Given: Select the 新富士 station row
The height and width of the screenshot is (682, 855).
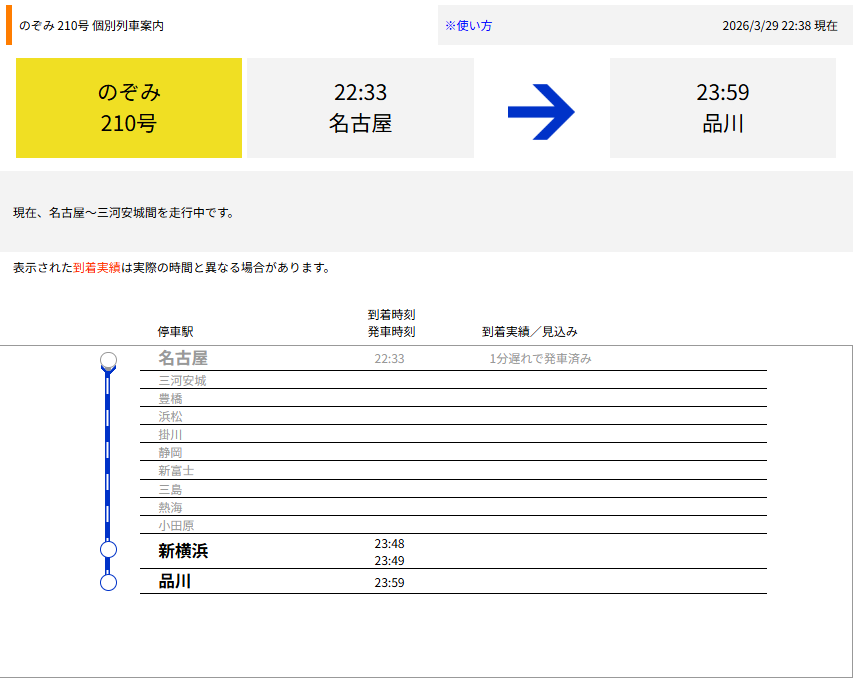Looking at the screenshot, I should tap(453, 470).
